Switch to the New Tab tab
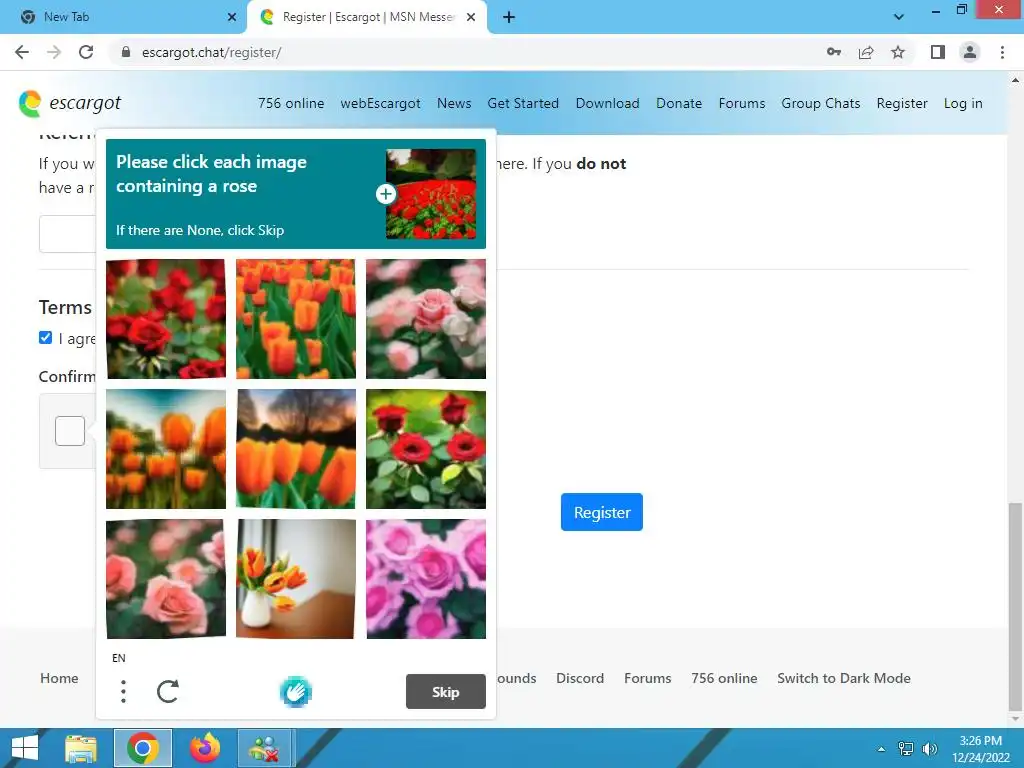This screenshot has width=1024, height=768. tap(124, 17)
